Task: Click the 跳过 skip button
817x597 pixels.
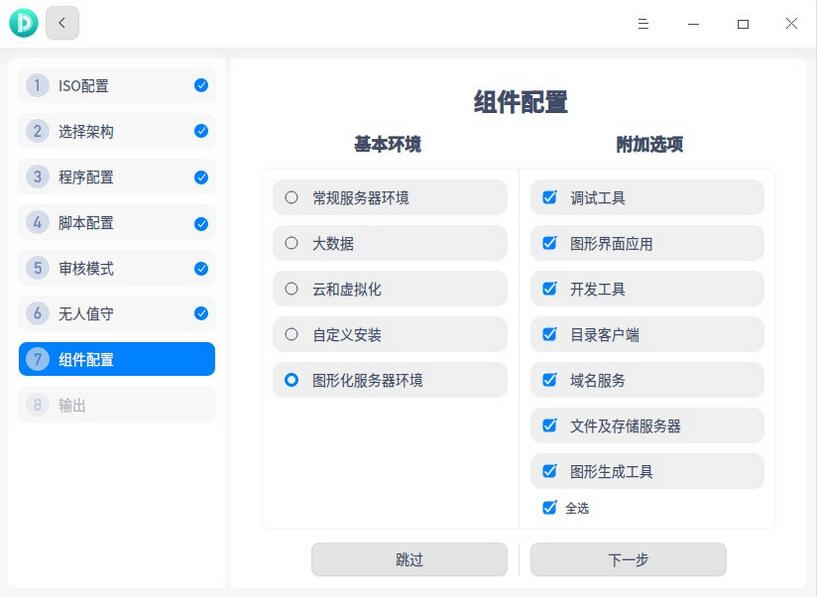Action: (x=409, y=559)
